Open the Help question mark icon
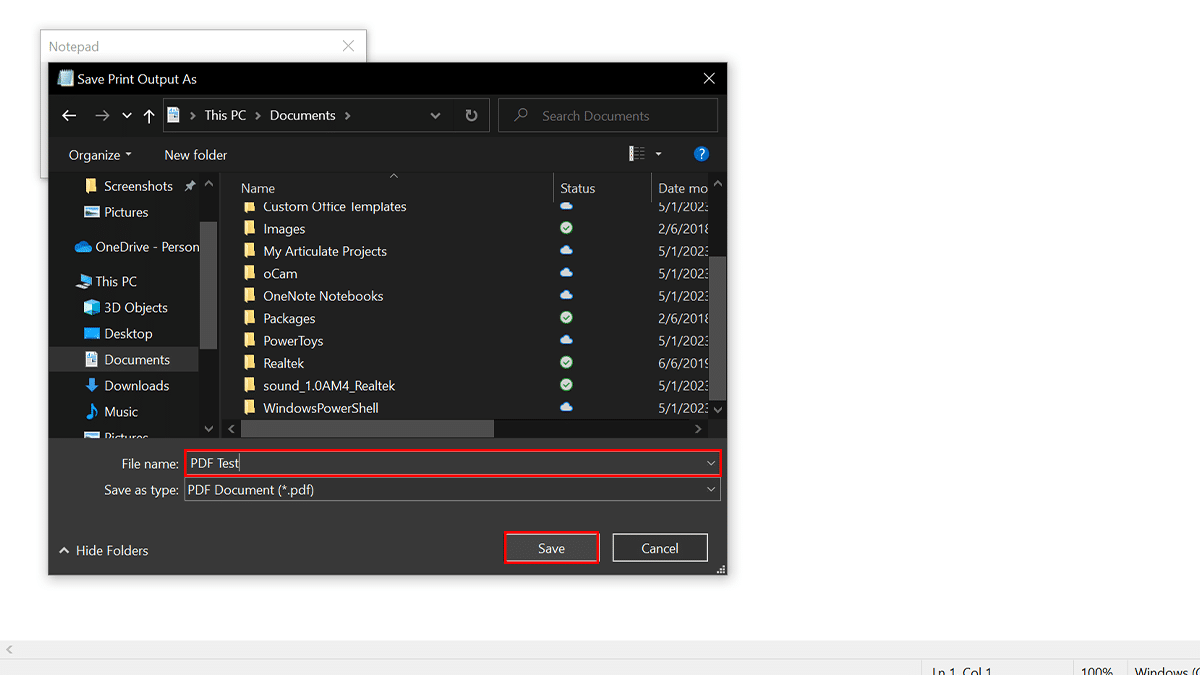Screen dimensions: 1200x675 tap(701, 154)
